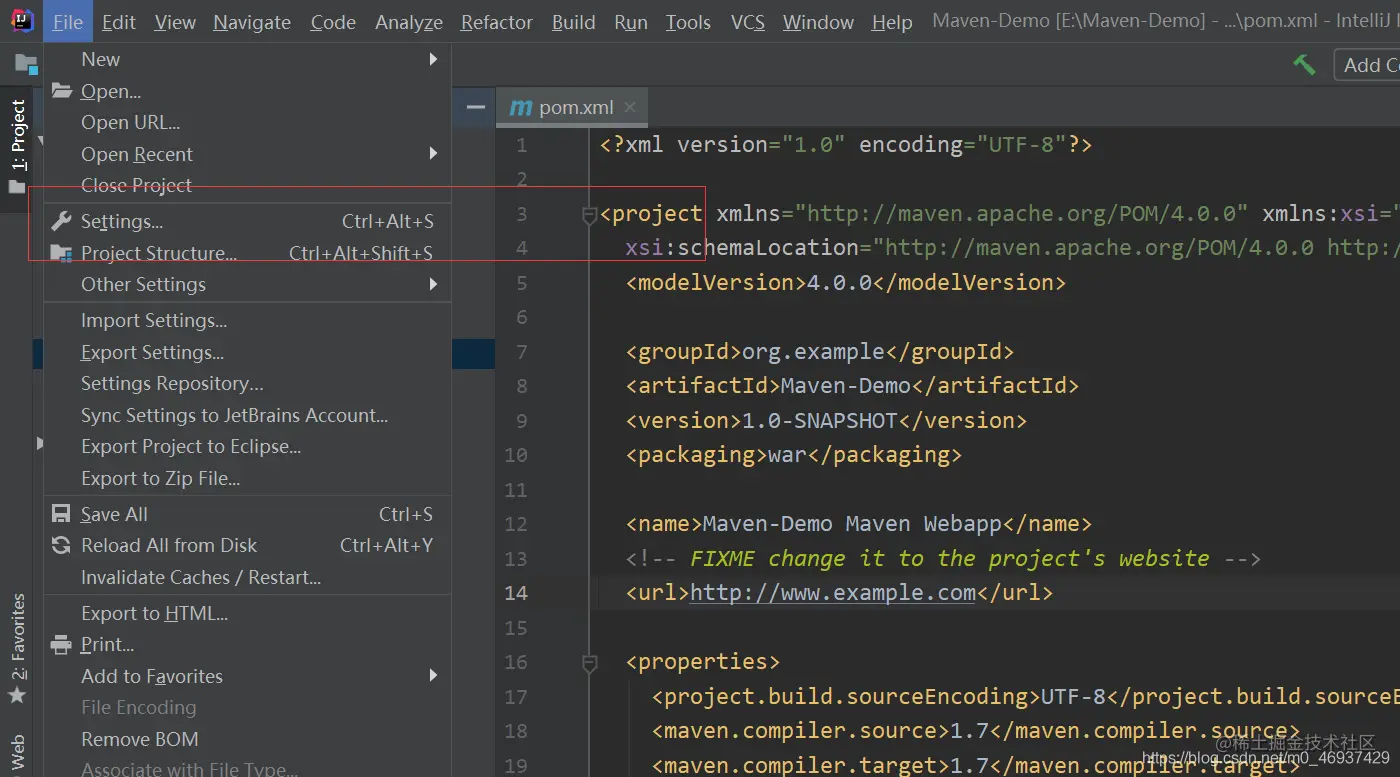
Task: Collapse the properties tag fold marker
Action: pyautogui.click(x=589, y=662)
